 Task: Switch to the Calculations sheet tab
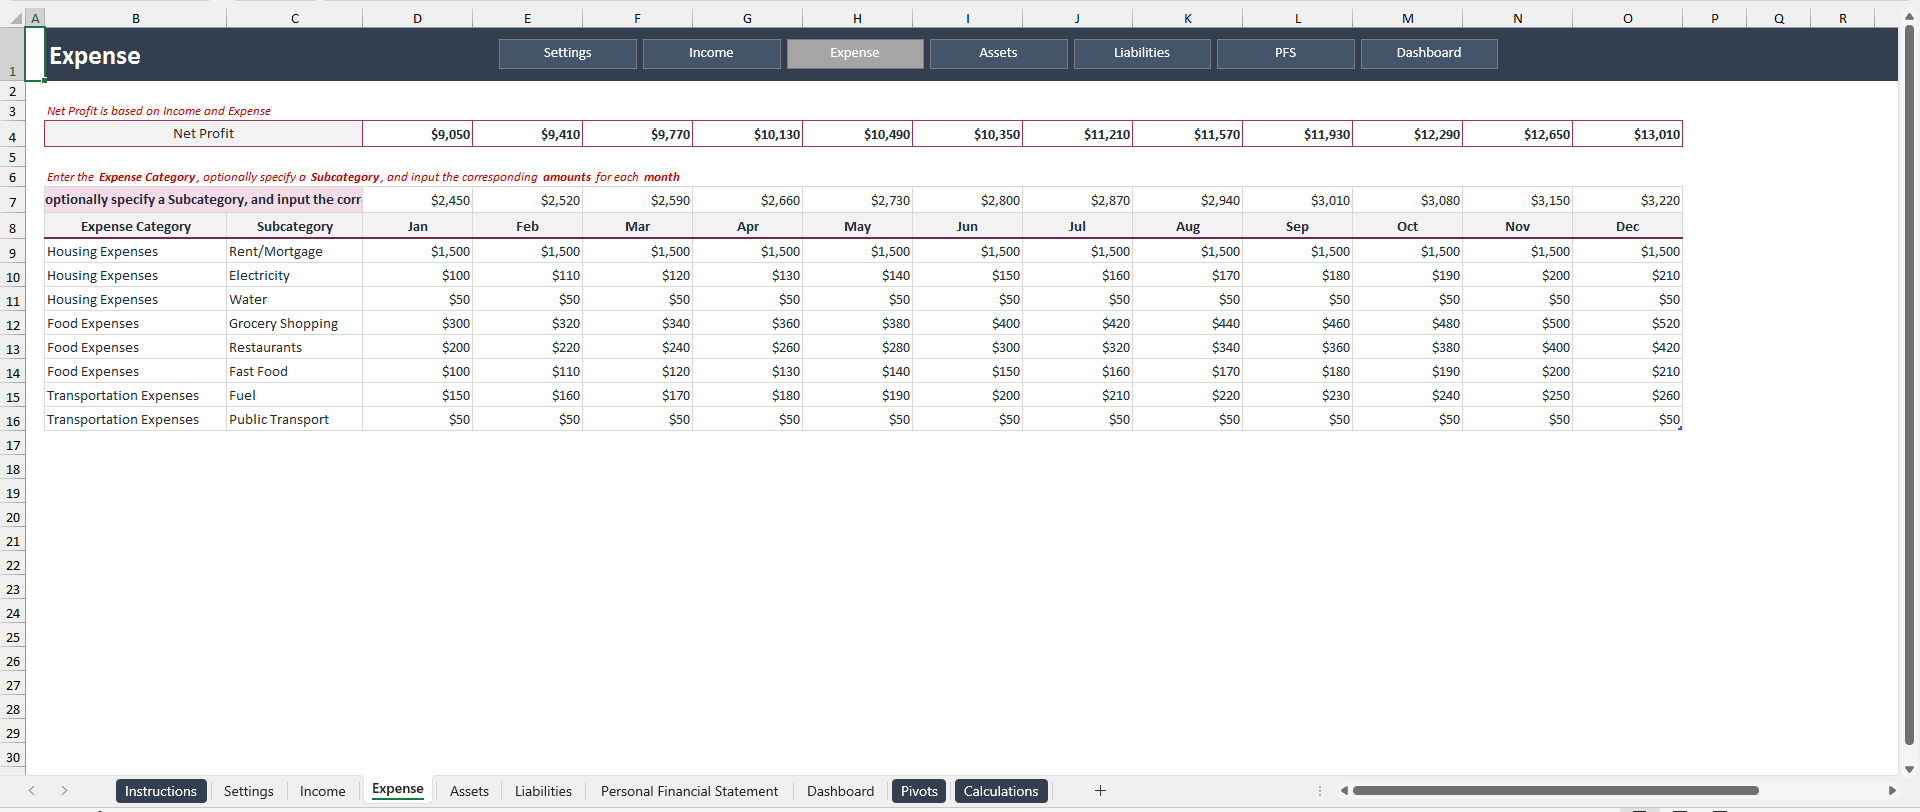pos(1001,791)
